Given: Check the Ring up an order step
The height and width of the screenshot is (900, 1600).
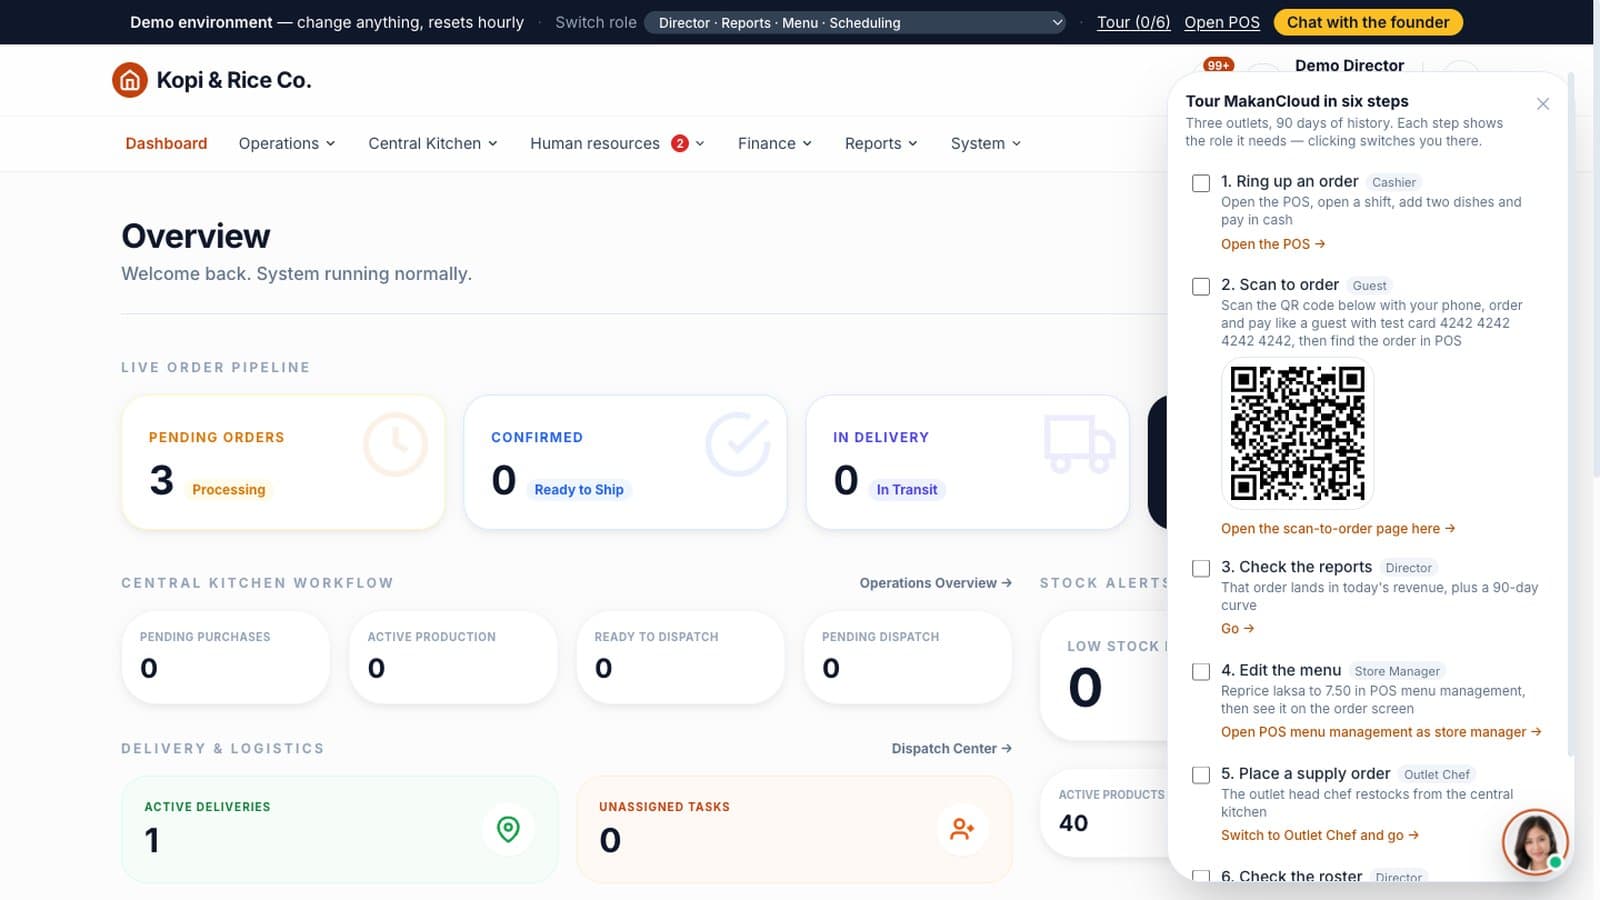Looking at the screenshot, I should (1201, 183).
